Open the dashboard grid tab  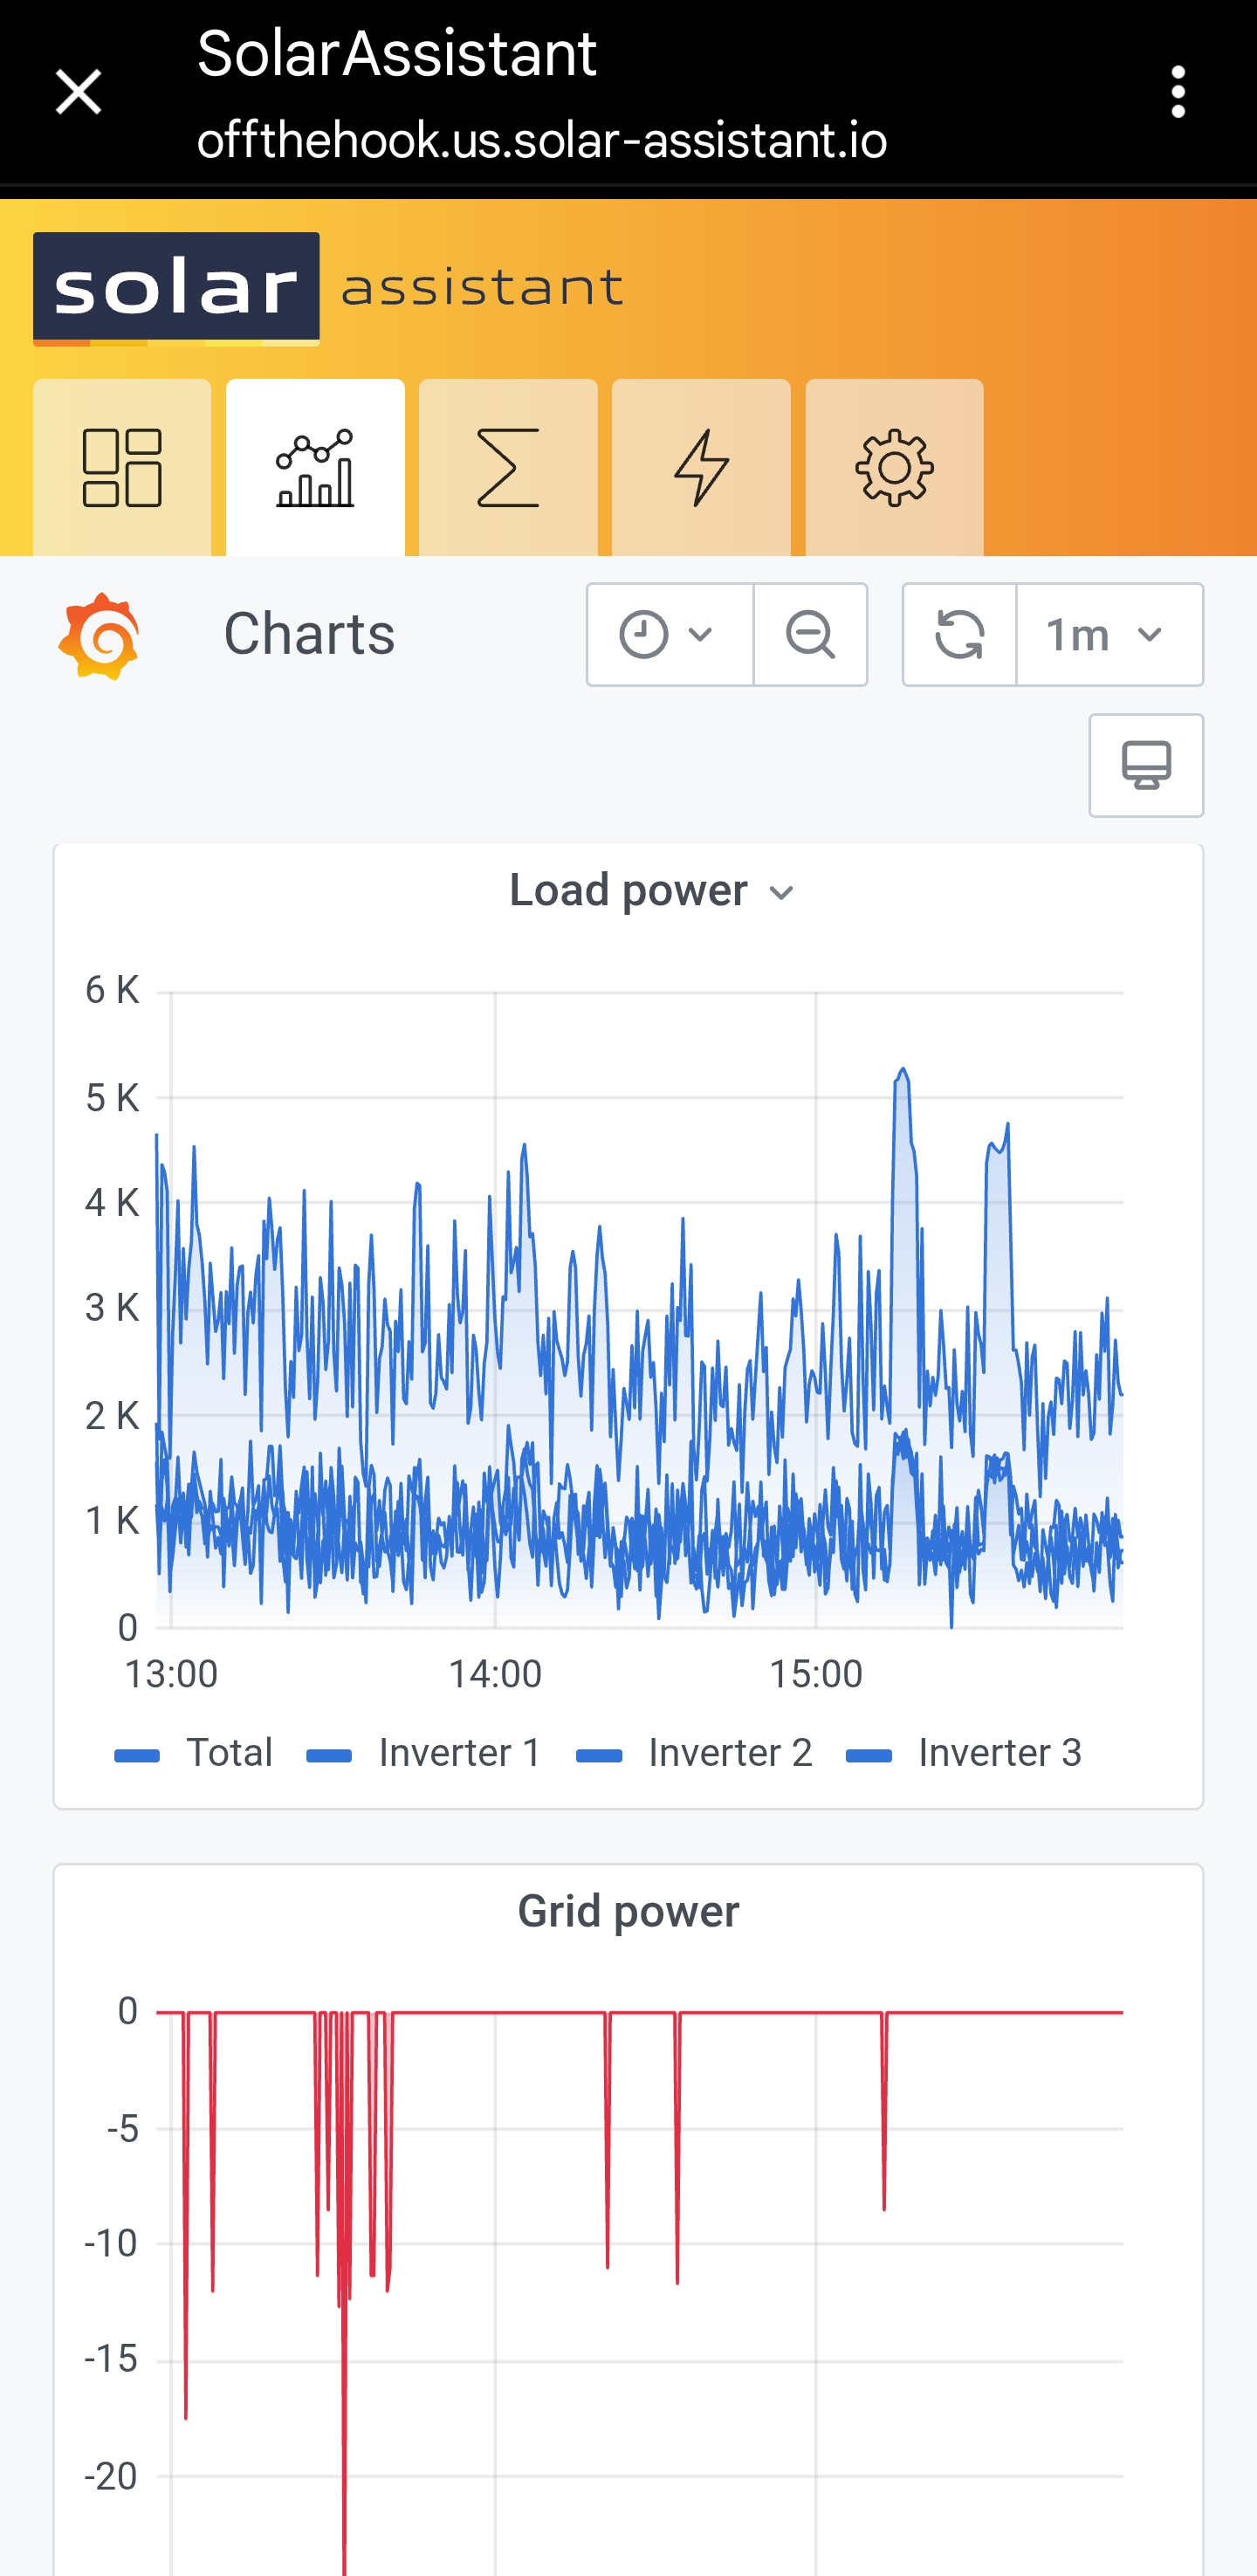(x=122, y=467)
